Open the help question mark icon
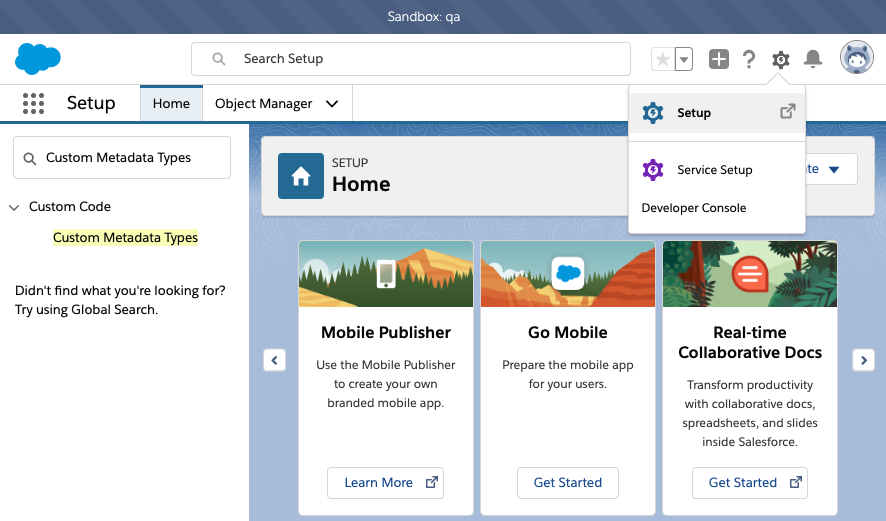The image size is (886, 521). tap(749, 59)
